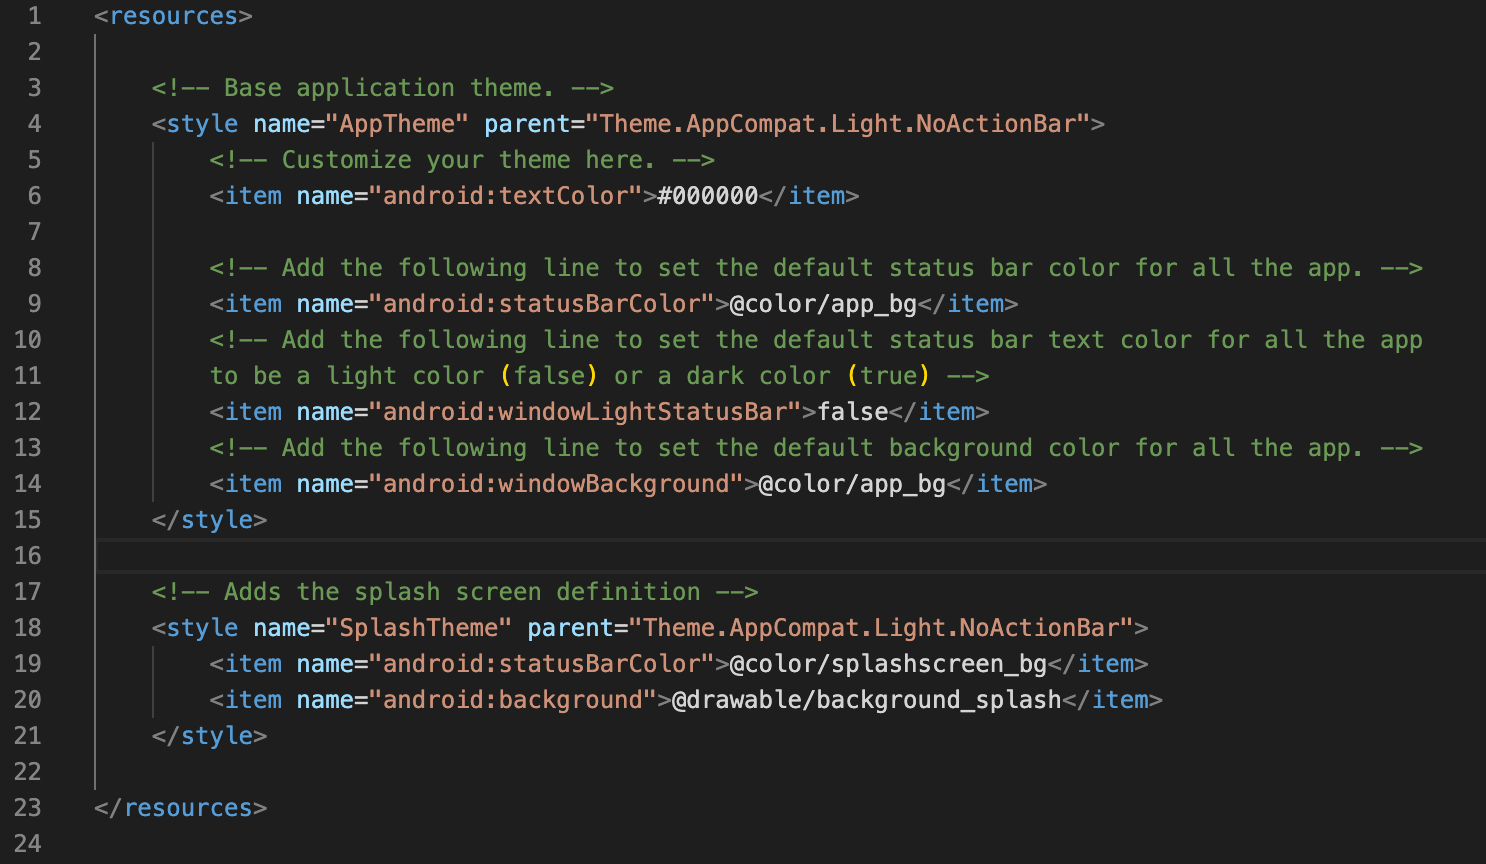1486x864 pixels.
Task: Click line number 1 in the gutter
Action: 34,16
